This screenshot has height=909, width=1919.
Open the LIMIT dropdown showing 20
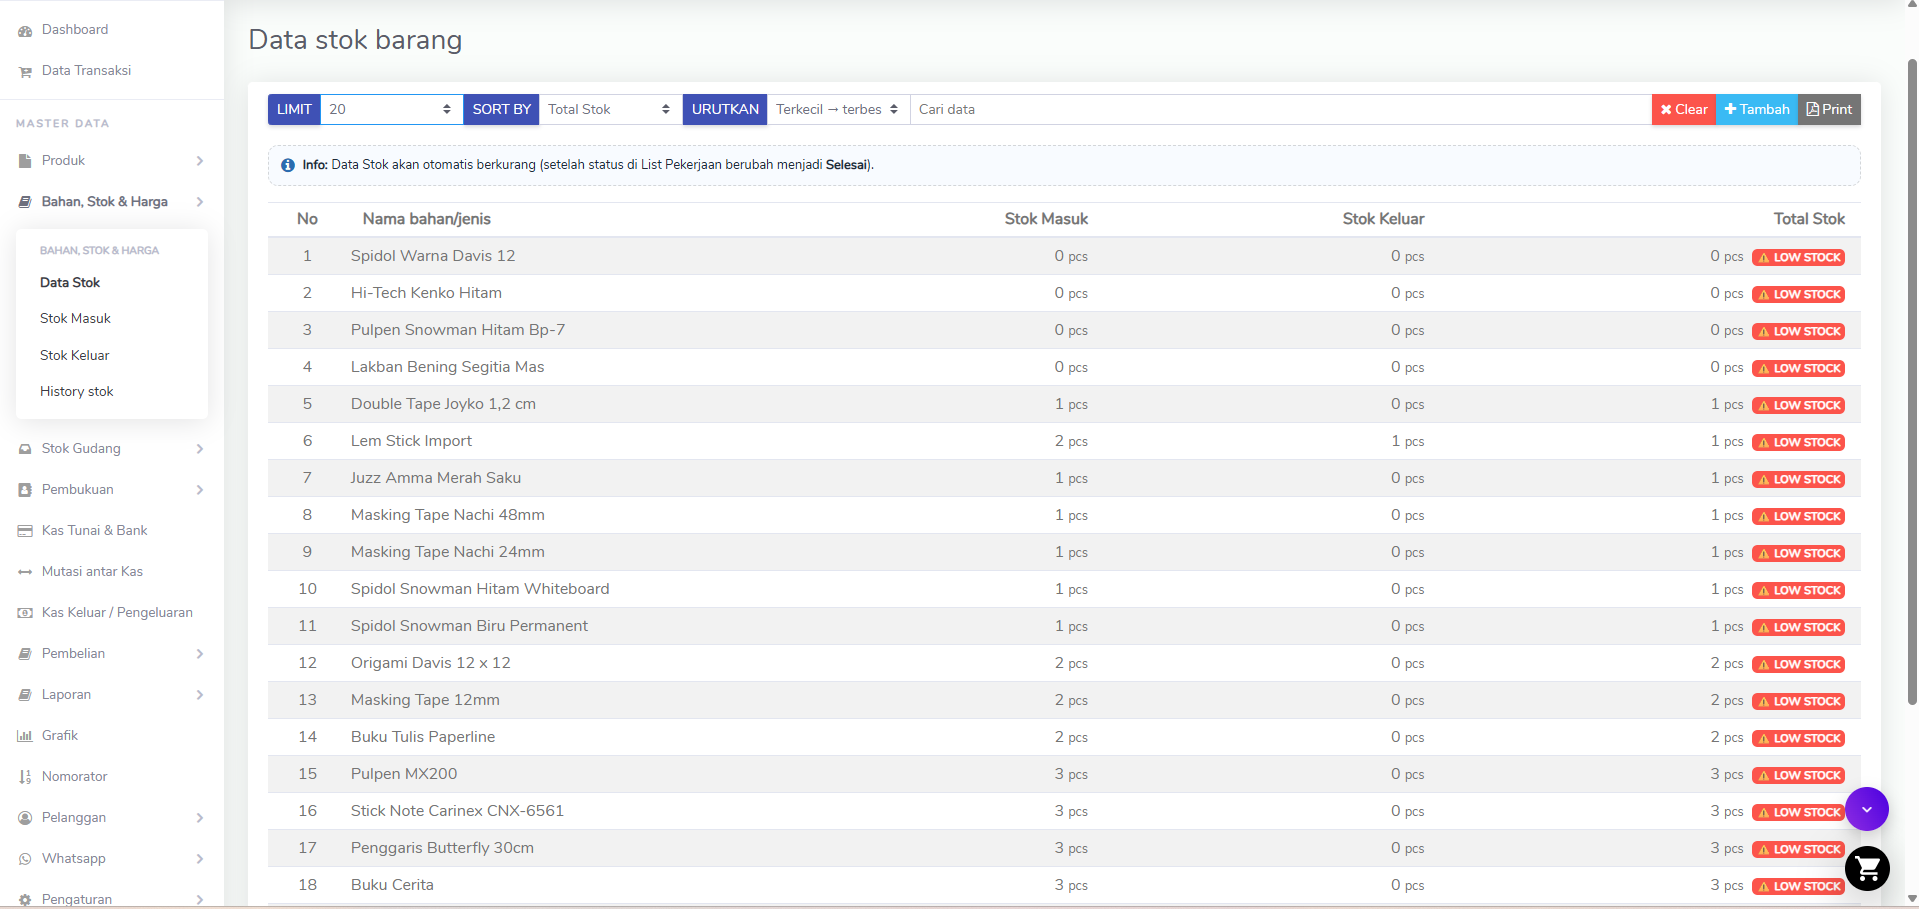click(x=391, y=109)
